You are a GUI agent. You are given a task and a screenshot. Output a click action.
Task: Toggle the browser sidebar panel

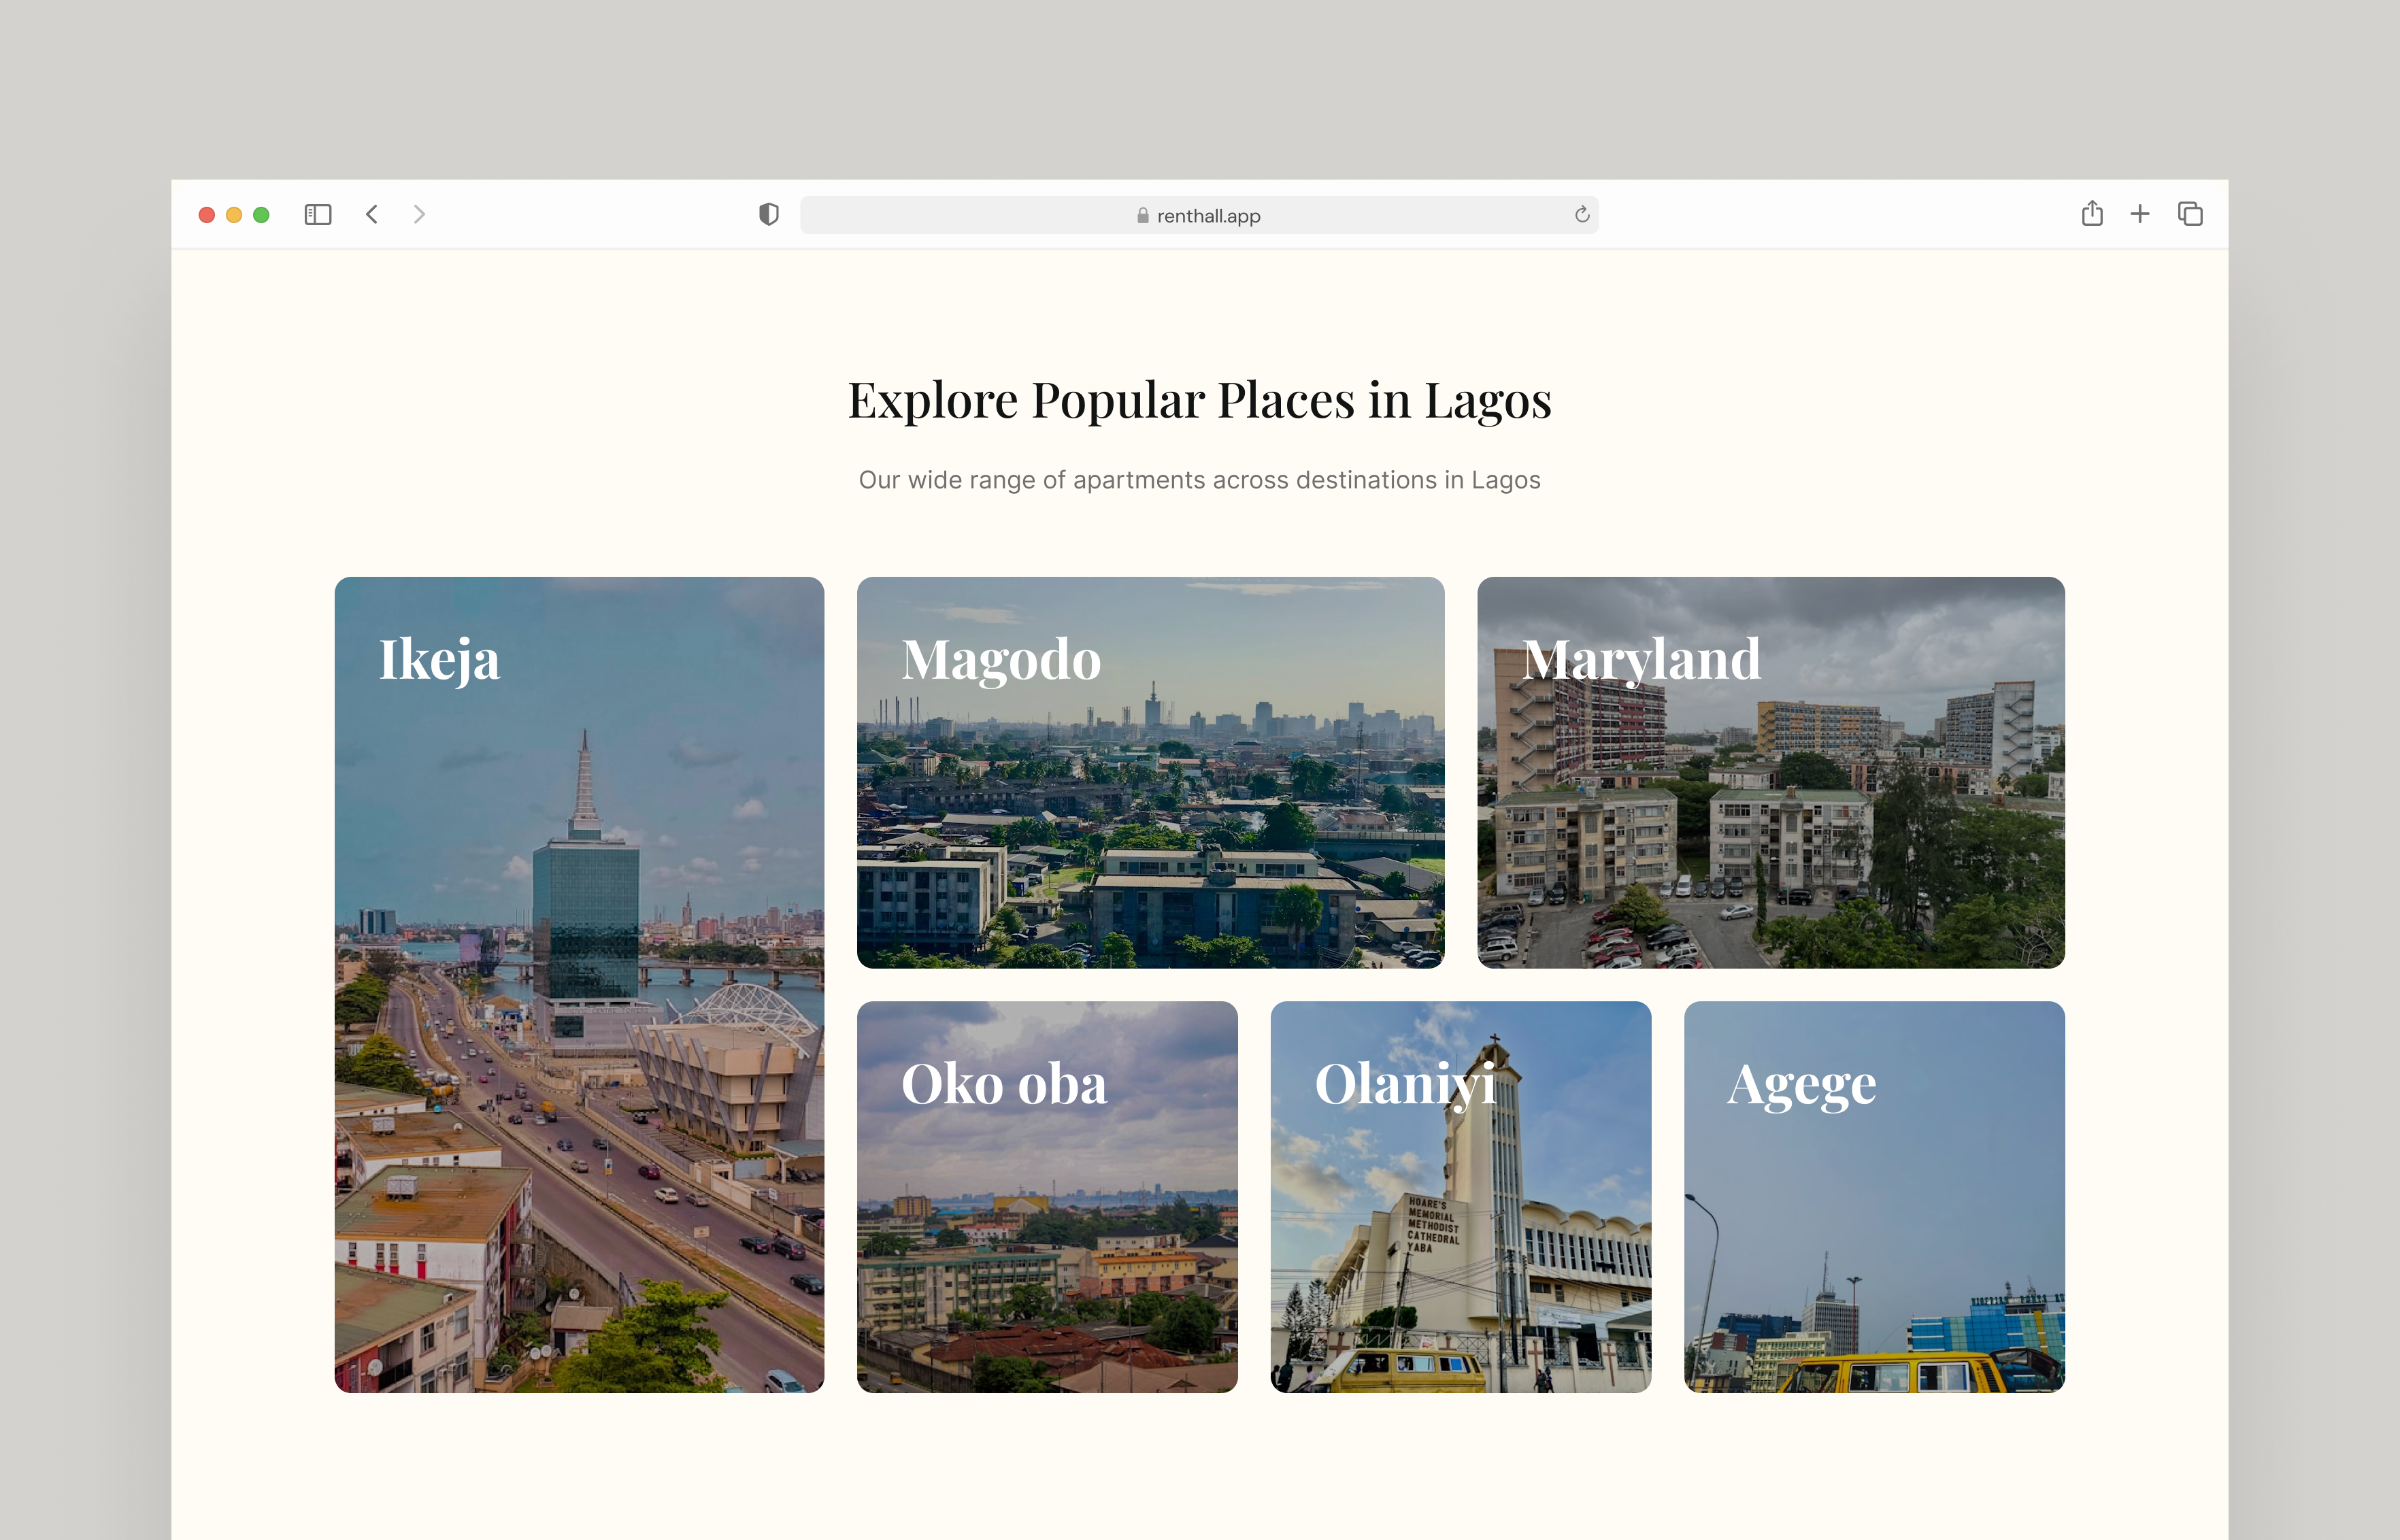(317, 214)
